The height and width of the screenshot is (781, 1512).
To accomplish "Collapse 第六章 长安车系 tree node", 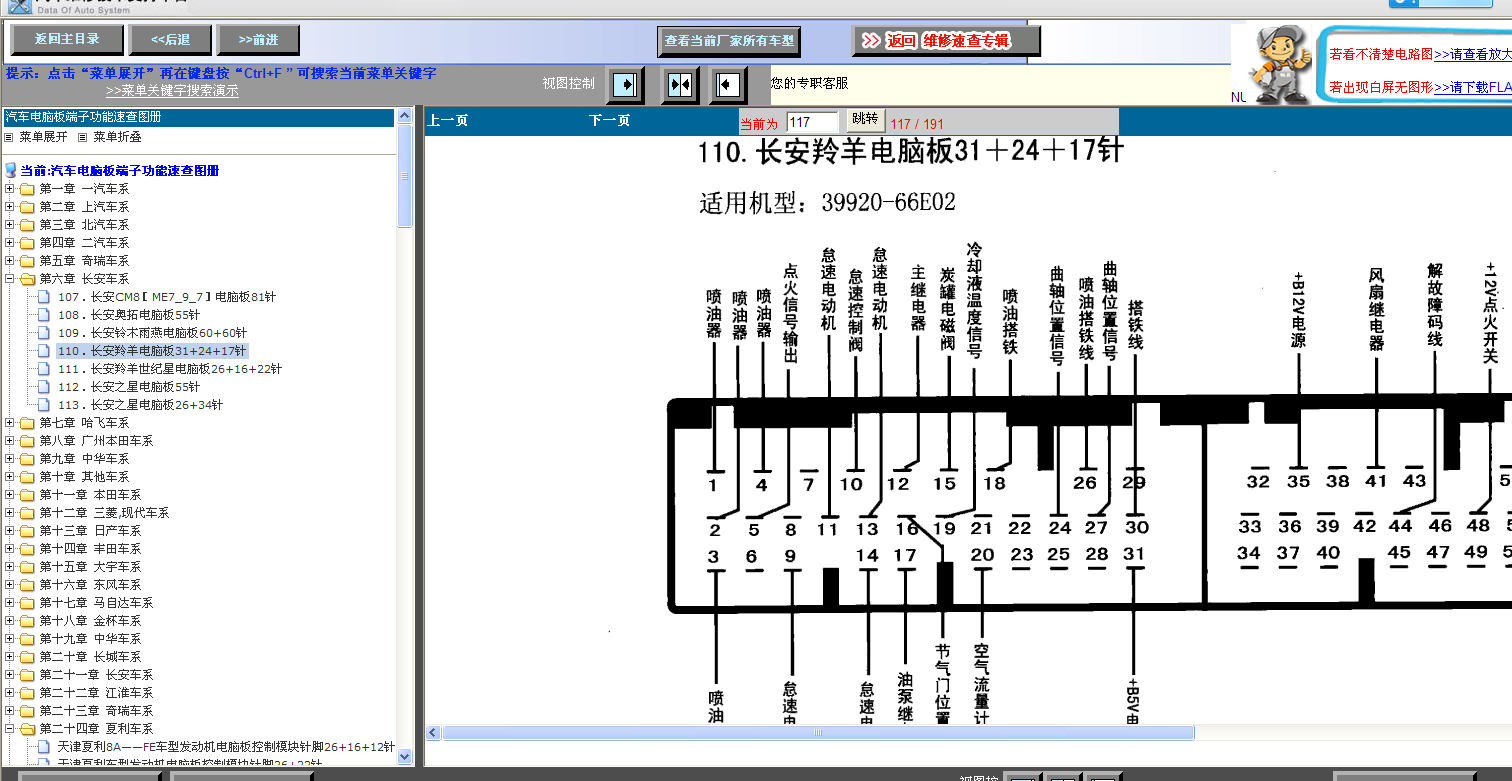I will click(x=10, y=279).
